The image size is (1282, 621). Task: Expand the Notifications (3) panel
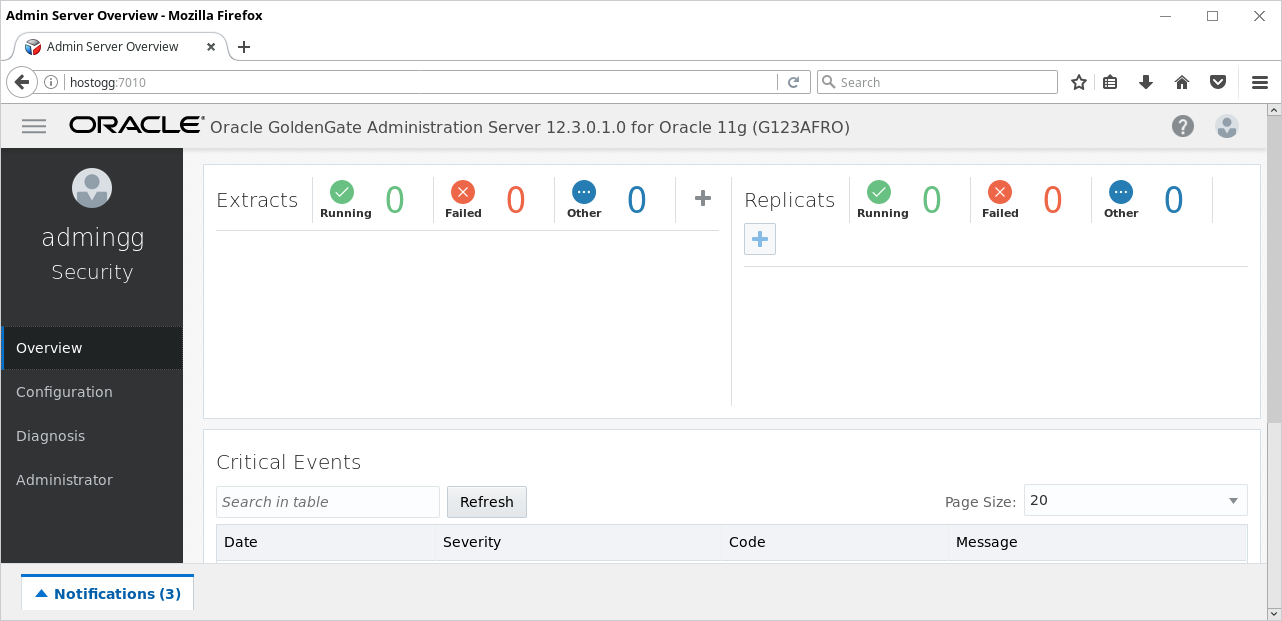(x=108, y=593)
